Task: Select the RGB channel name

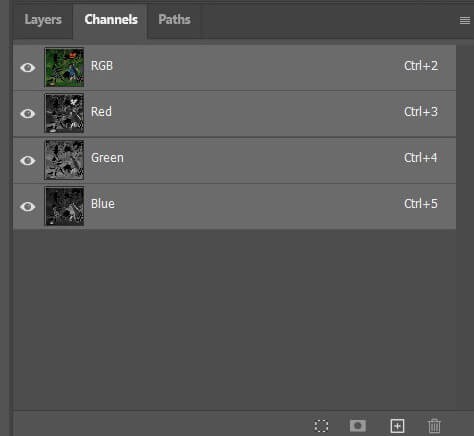Action: click(x=102, y=66)
